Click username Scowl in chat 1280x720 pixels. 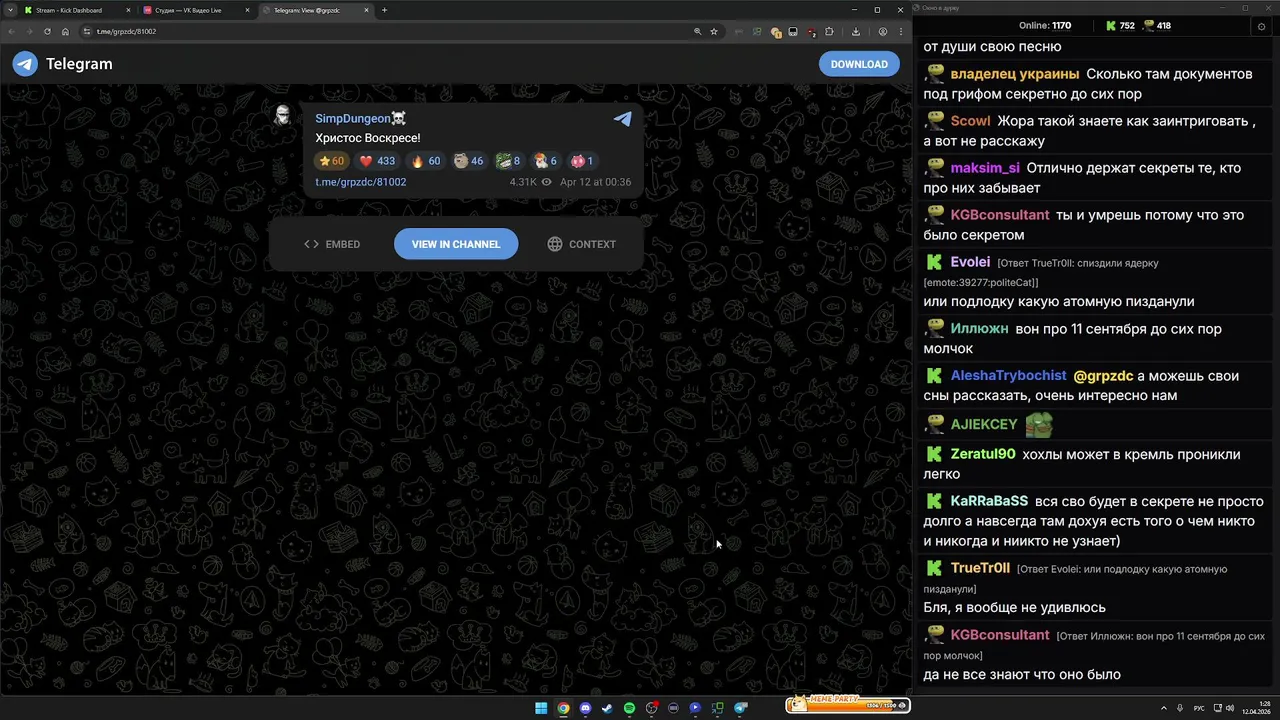pyautogui.click(x=970, y=121)
